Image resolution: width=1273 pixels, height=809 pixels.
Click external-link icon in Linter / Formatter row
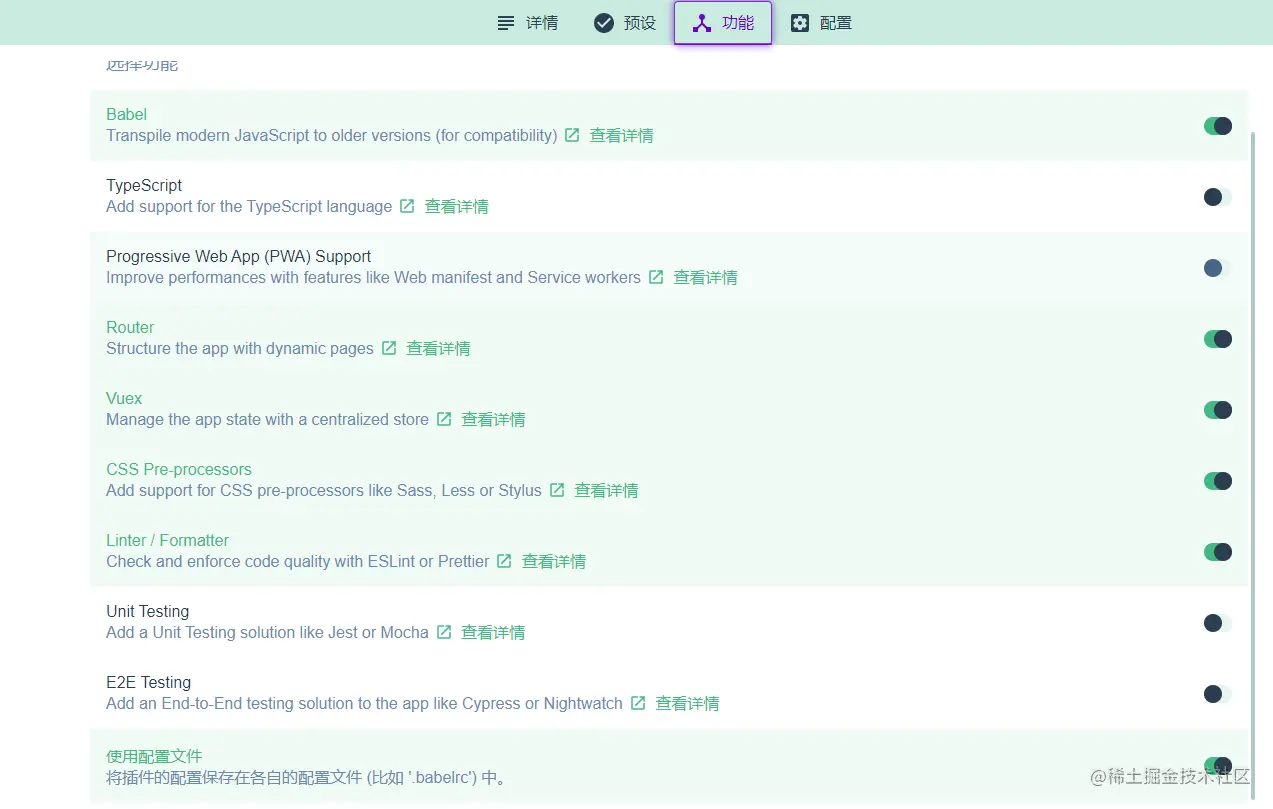point(505,561)
